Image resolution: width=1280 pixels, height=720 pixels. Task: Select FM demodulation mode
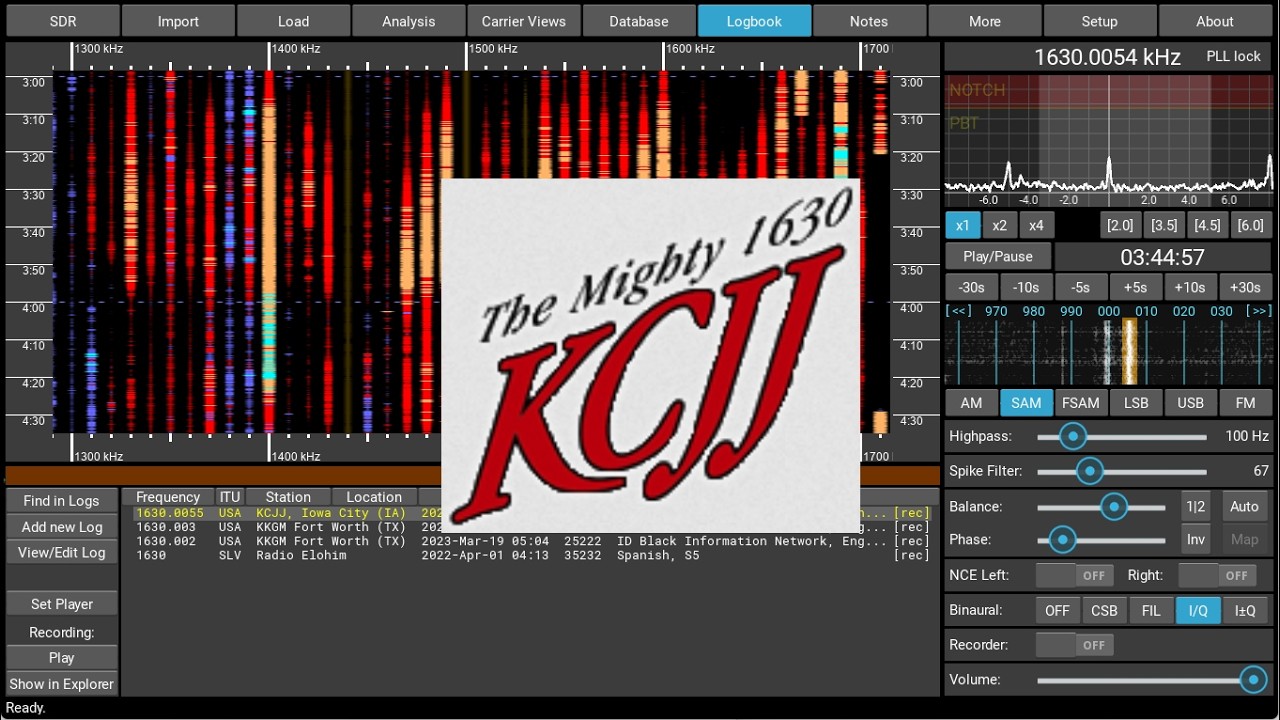coord(1245,403)
